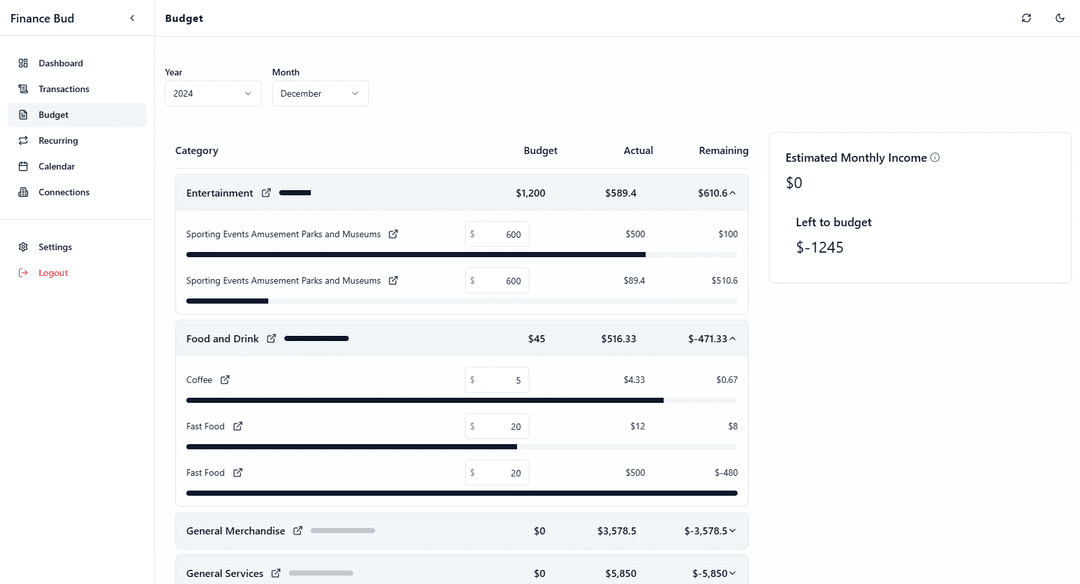Click Coffee remaining $0.67 value

pos(727,380)
